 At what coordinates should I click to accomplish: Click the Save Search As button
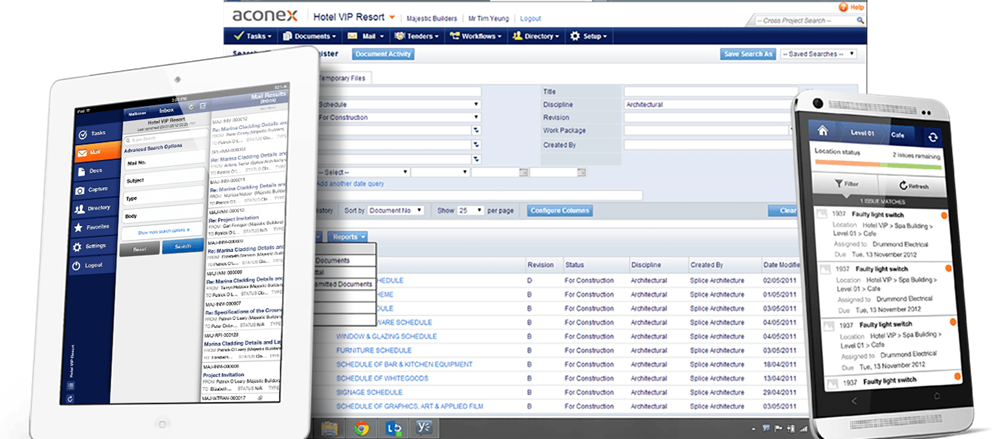pyautogui.click(x=748, y=54)
